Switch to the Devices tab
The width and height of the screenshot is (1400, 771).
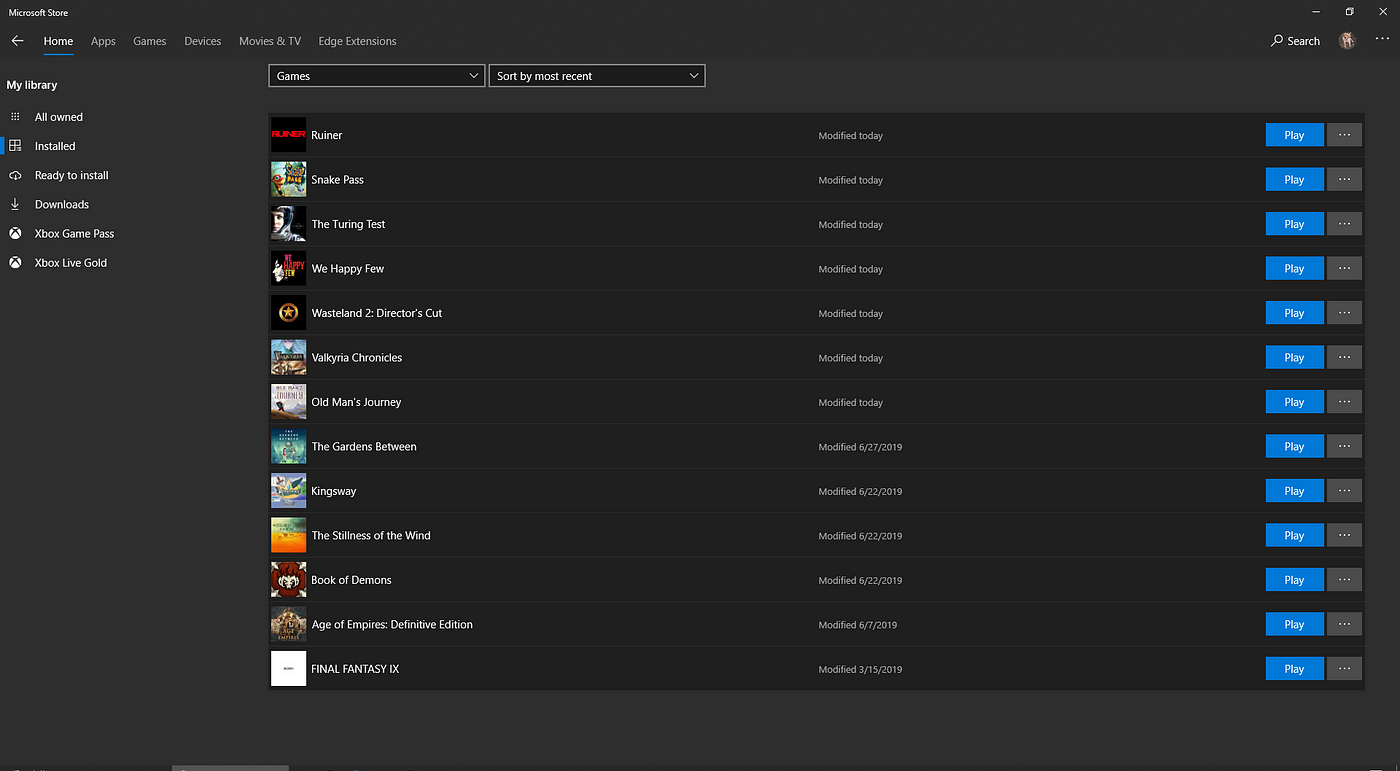(x=203, y=41)
